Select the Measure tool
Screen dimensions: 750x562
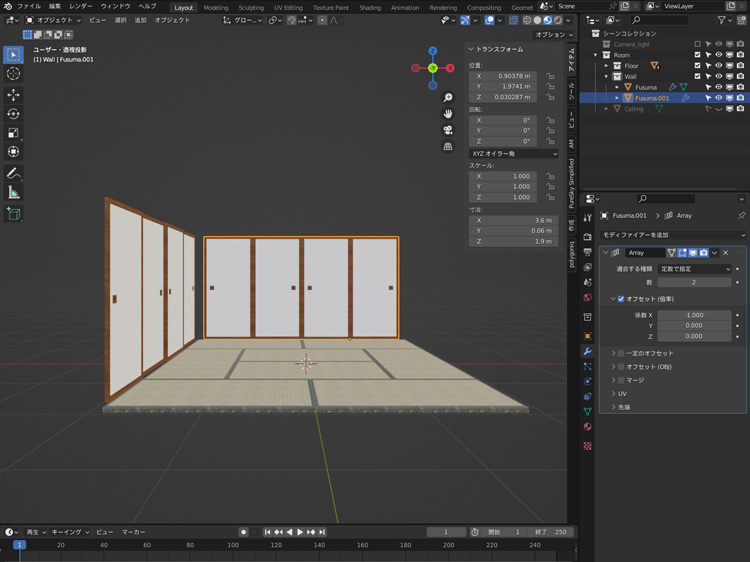tap(13, 192)
